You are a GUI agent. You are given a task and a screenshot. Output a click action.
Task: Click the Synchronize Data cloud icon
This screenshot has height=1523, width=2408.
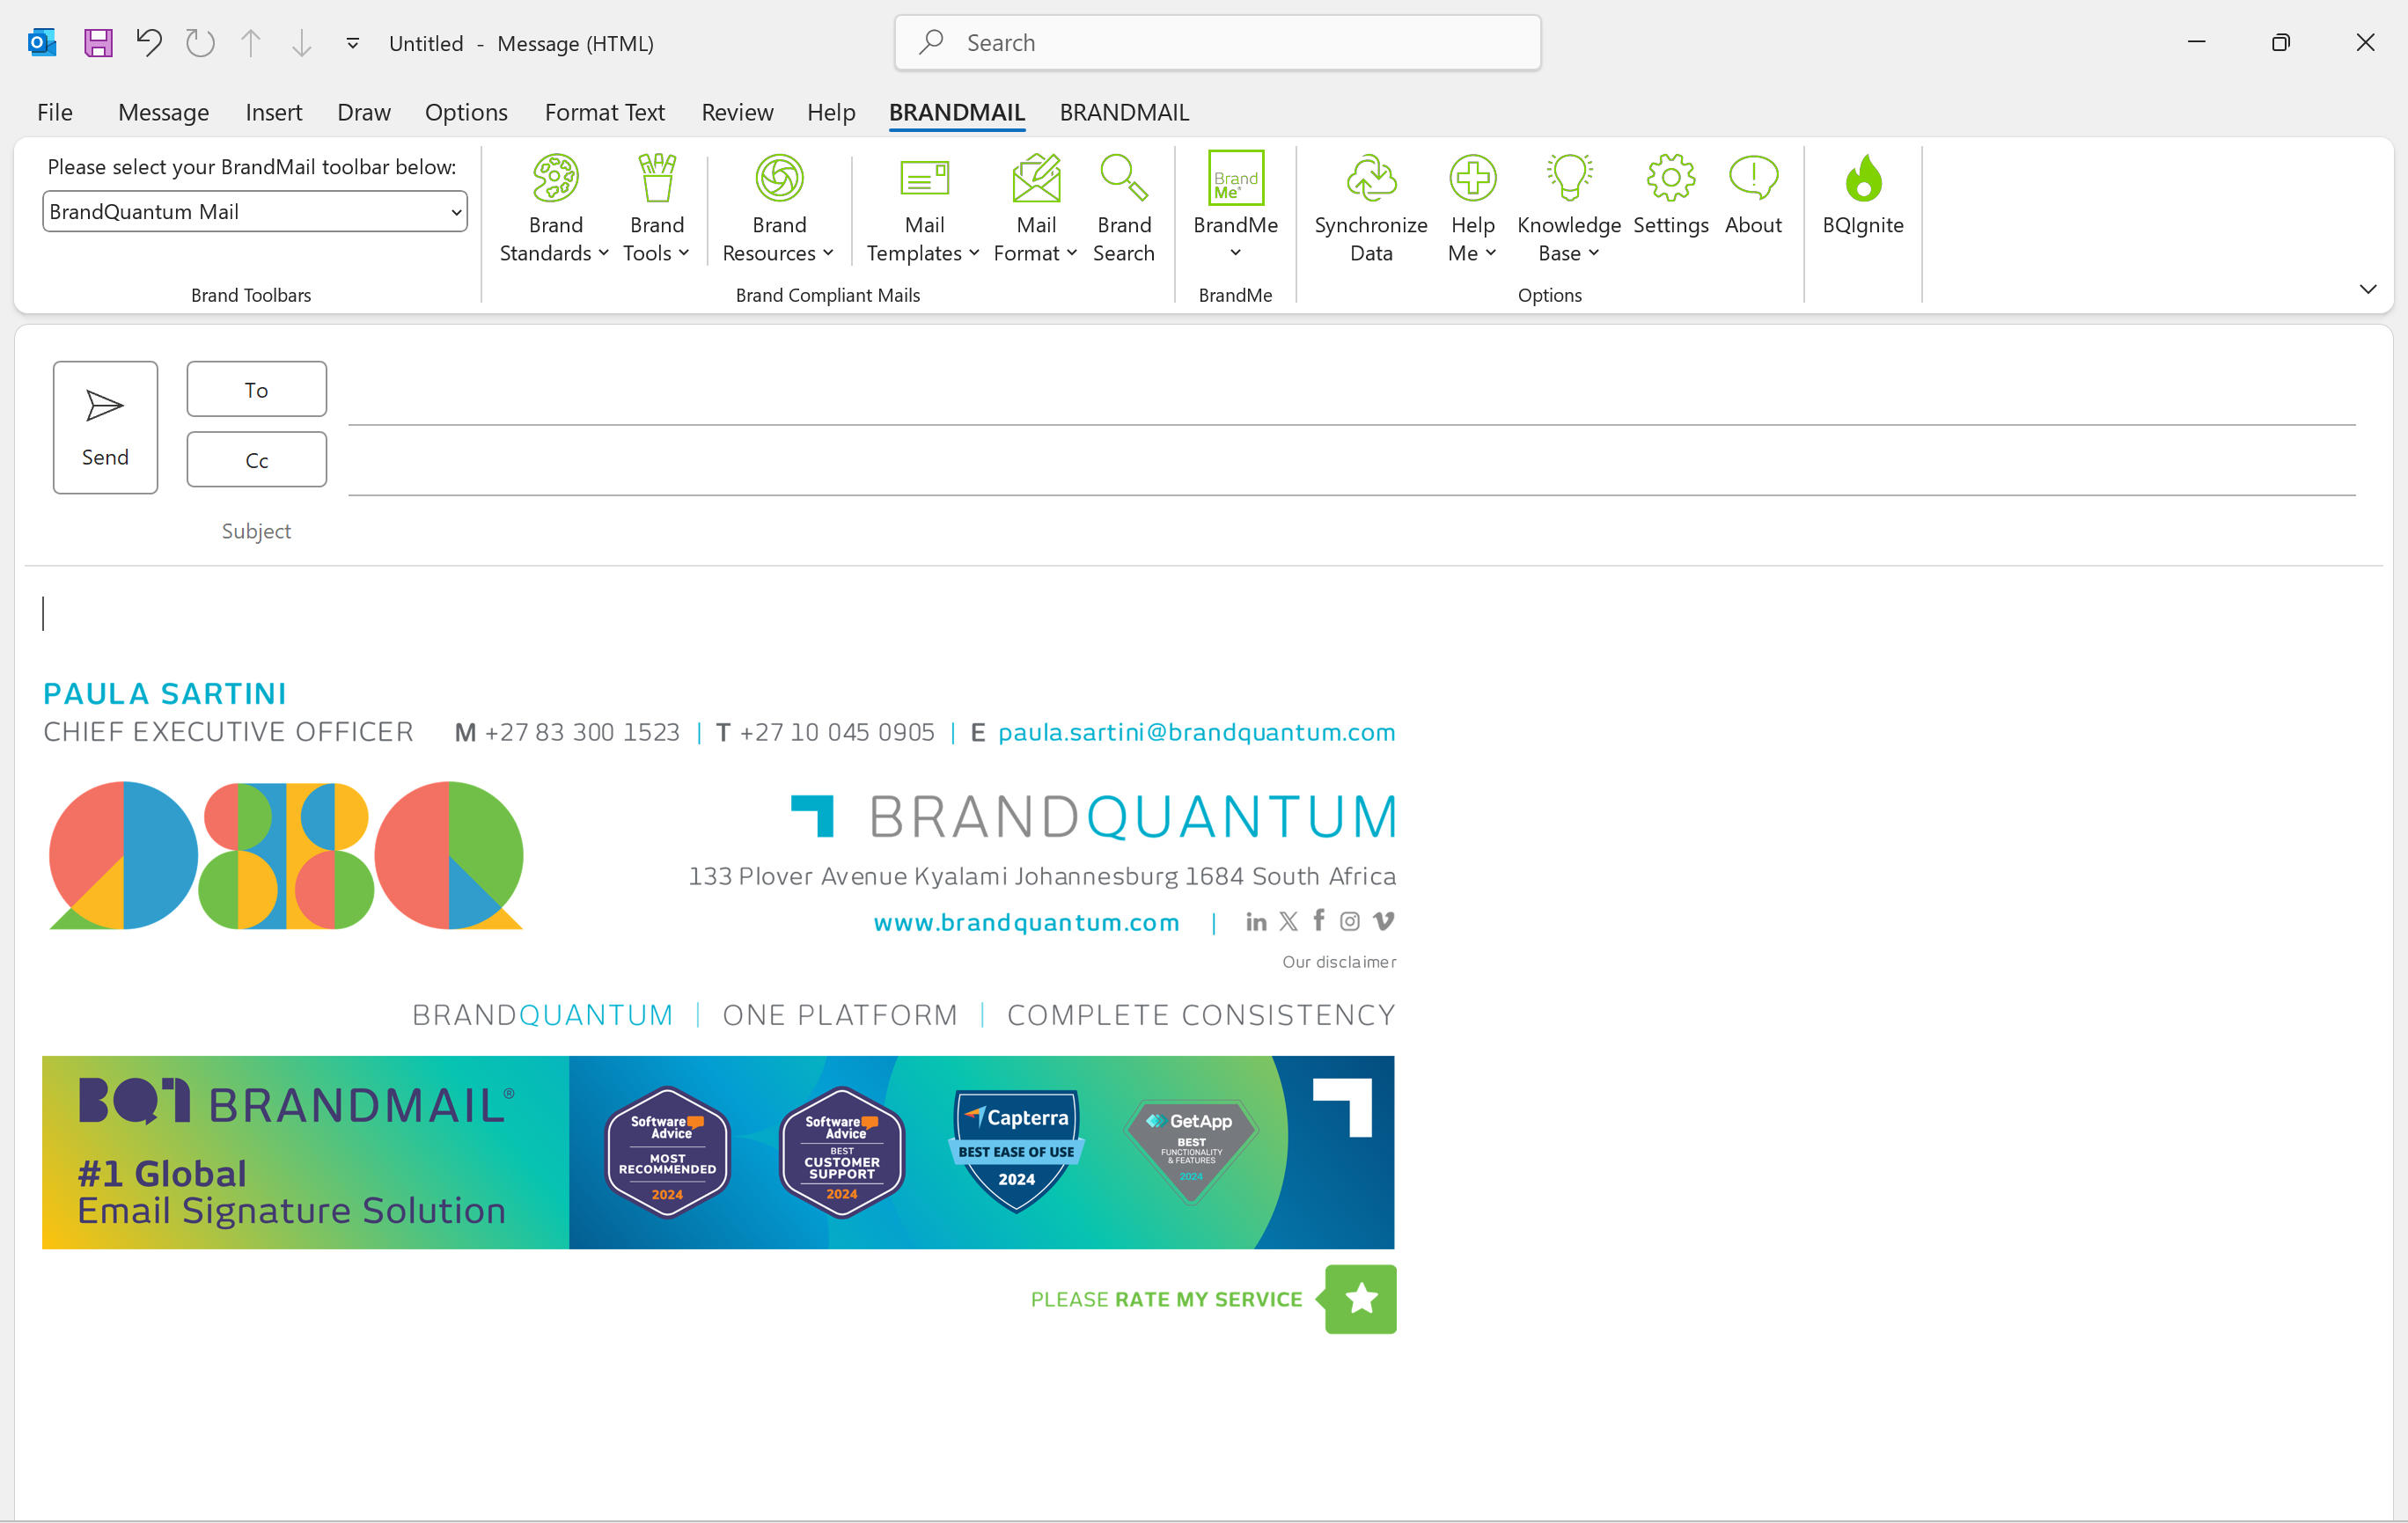click(x=1370, y=178)
